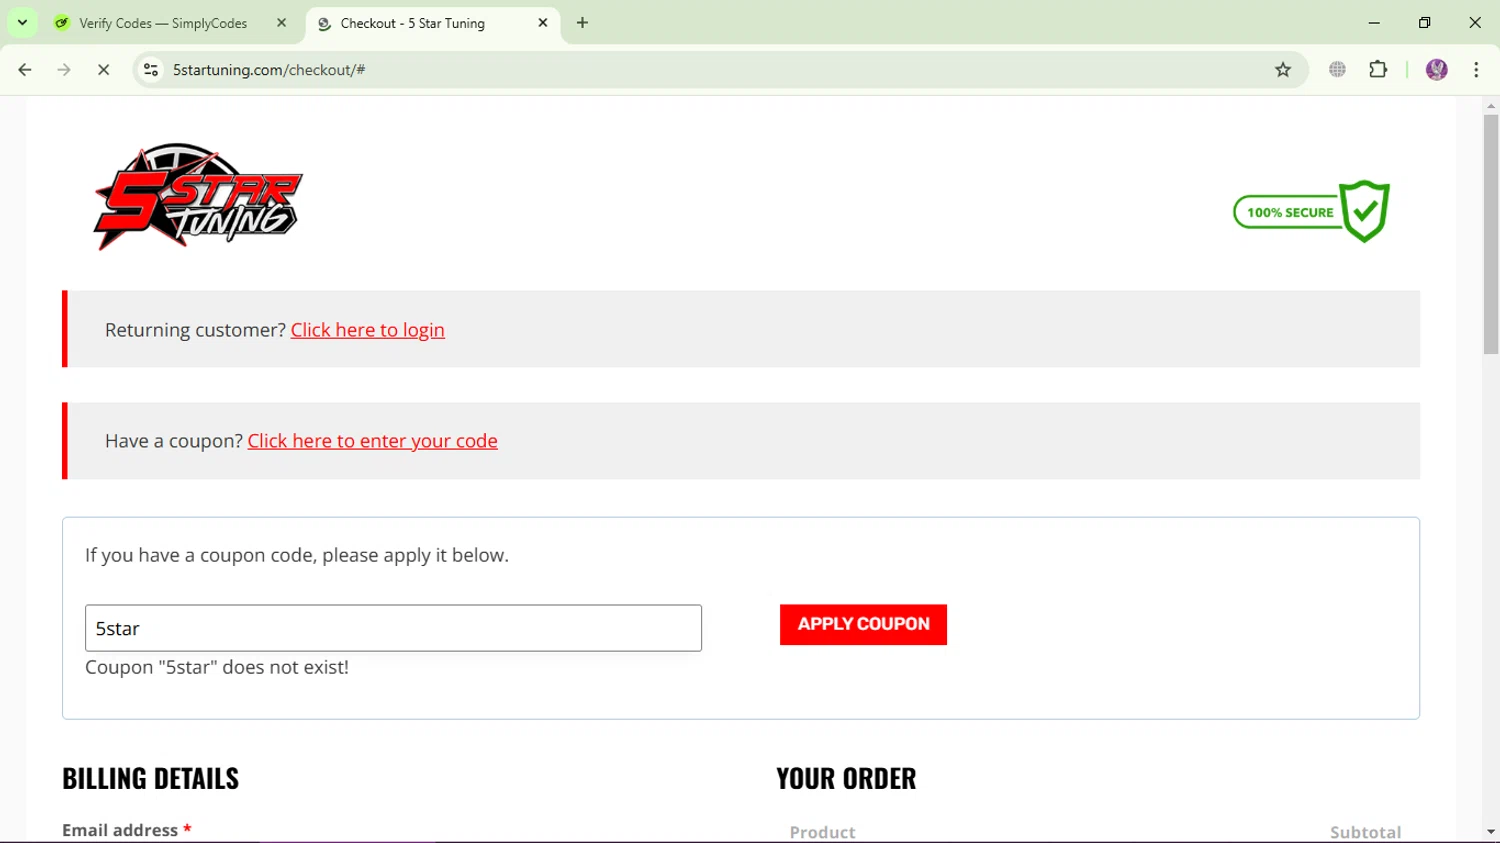Bookmark this page with star icon
This screenshot has height=843, width=1500.
[1283, 70]
